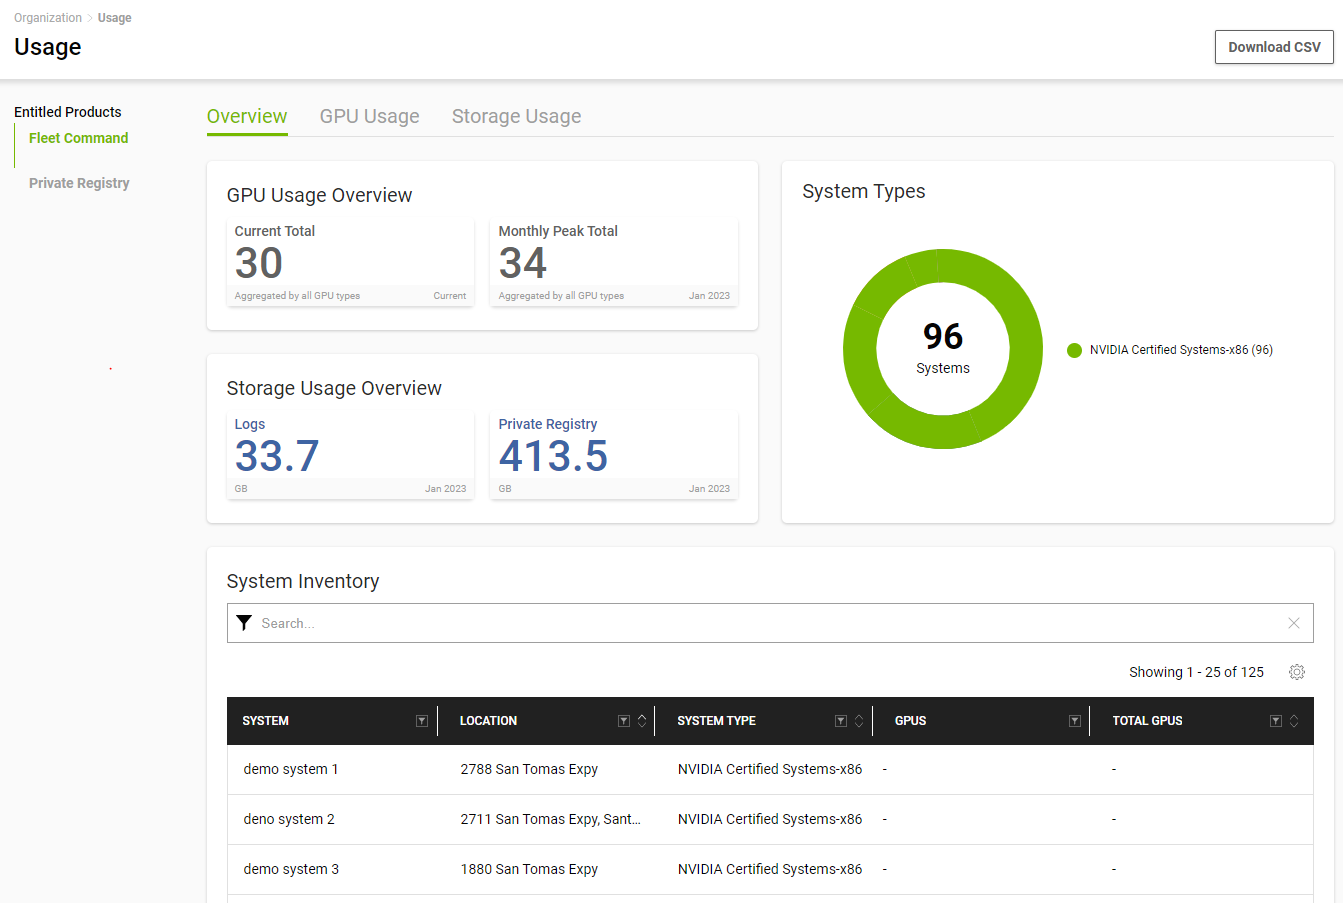This screenshot has width=1343, height=903.
Task: Go to Organization breadcrumb link
Action: (48, 18)
